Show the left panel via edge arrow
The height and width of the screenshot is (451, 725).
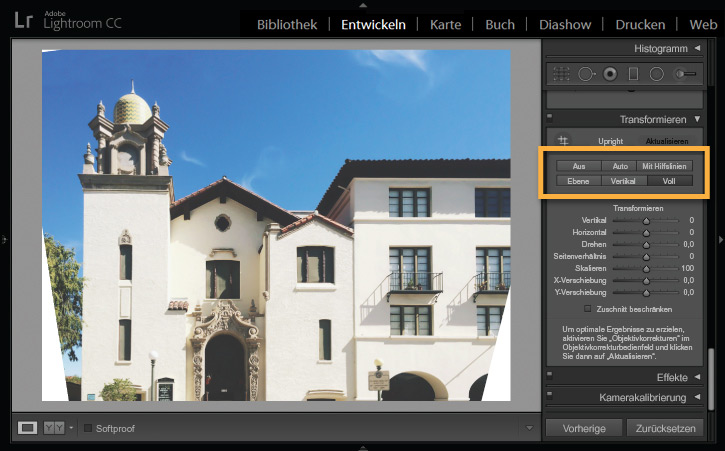(4, 240)
